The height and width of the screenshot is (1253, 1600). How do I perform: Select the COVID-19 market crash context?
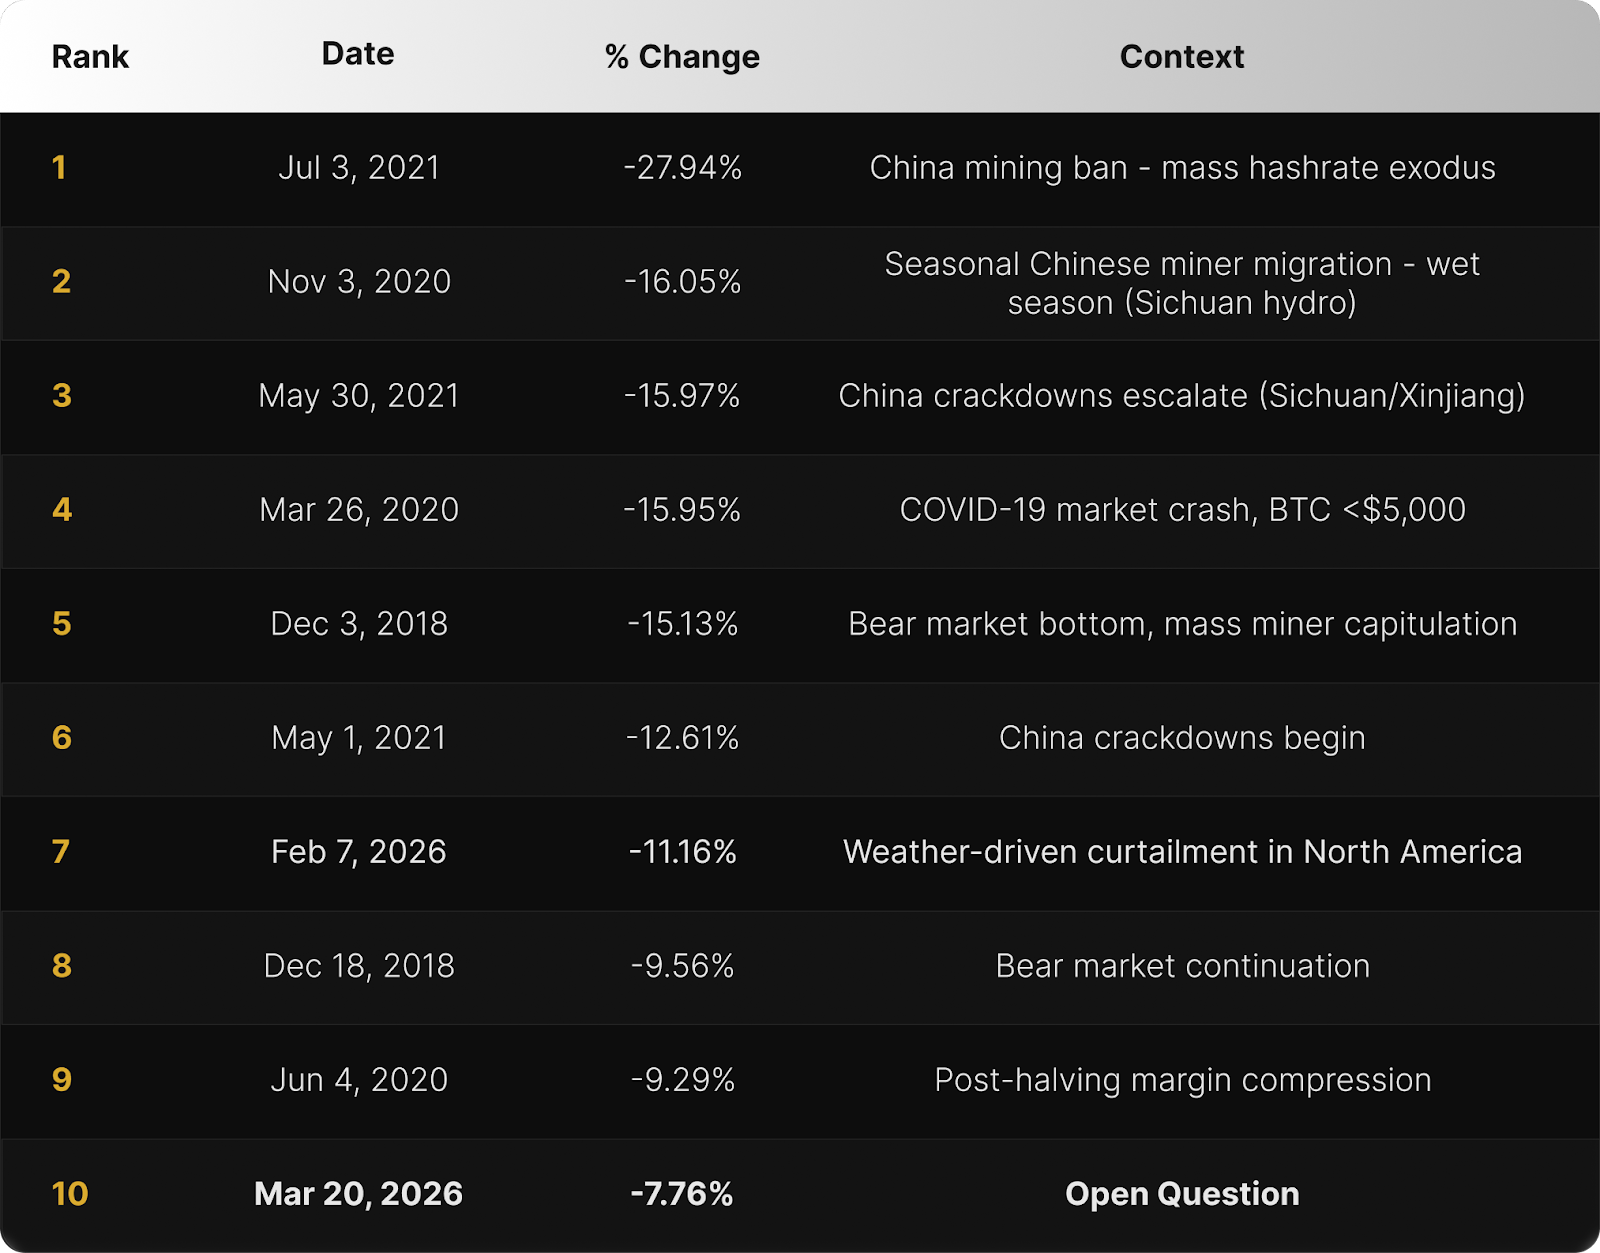1182,509
